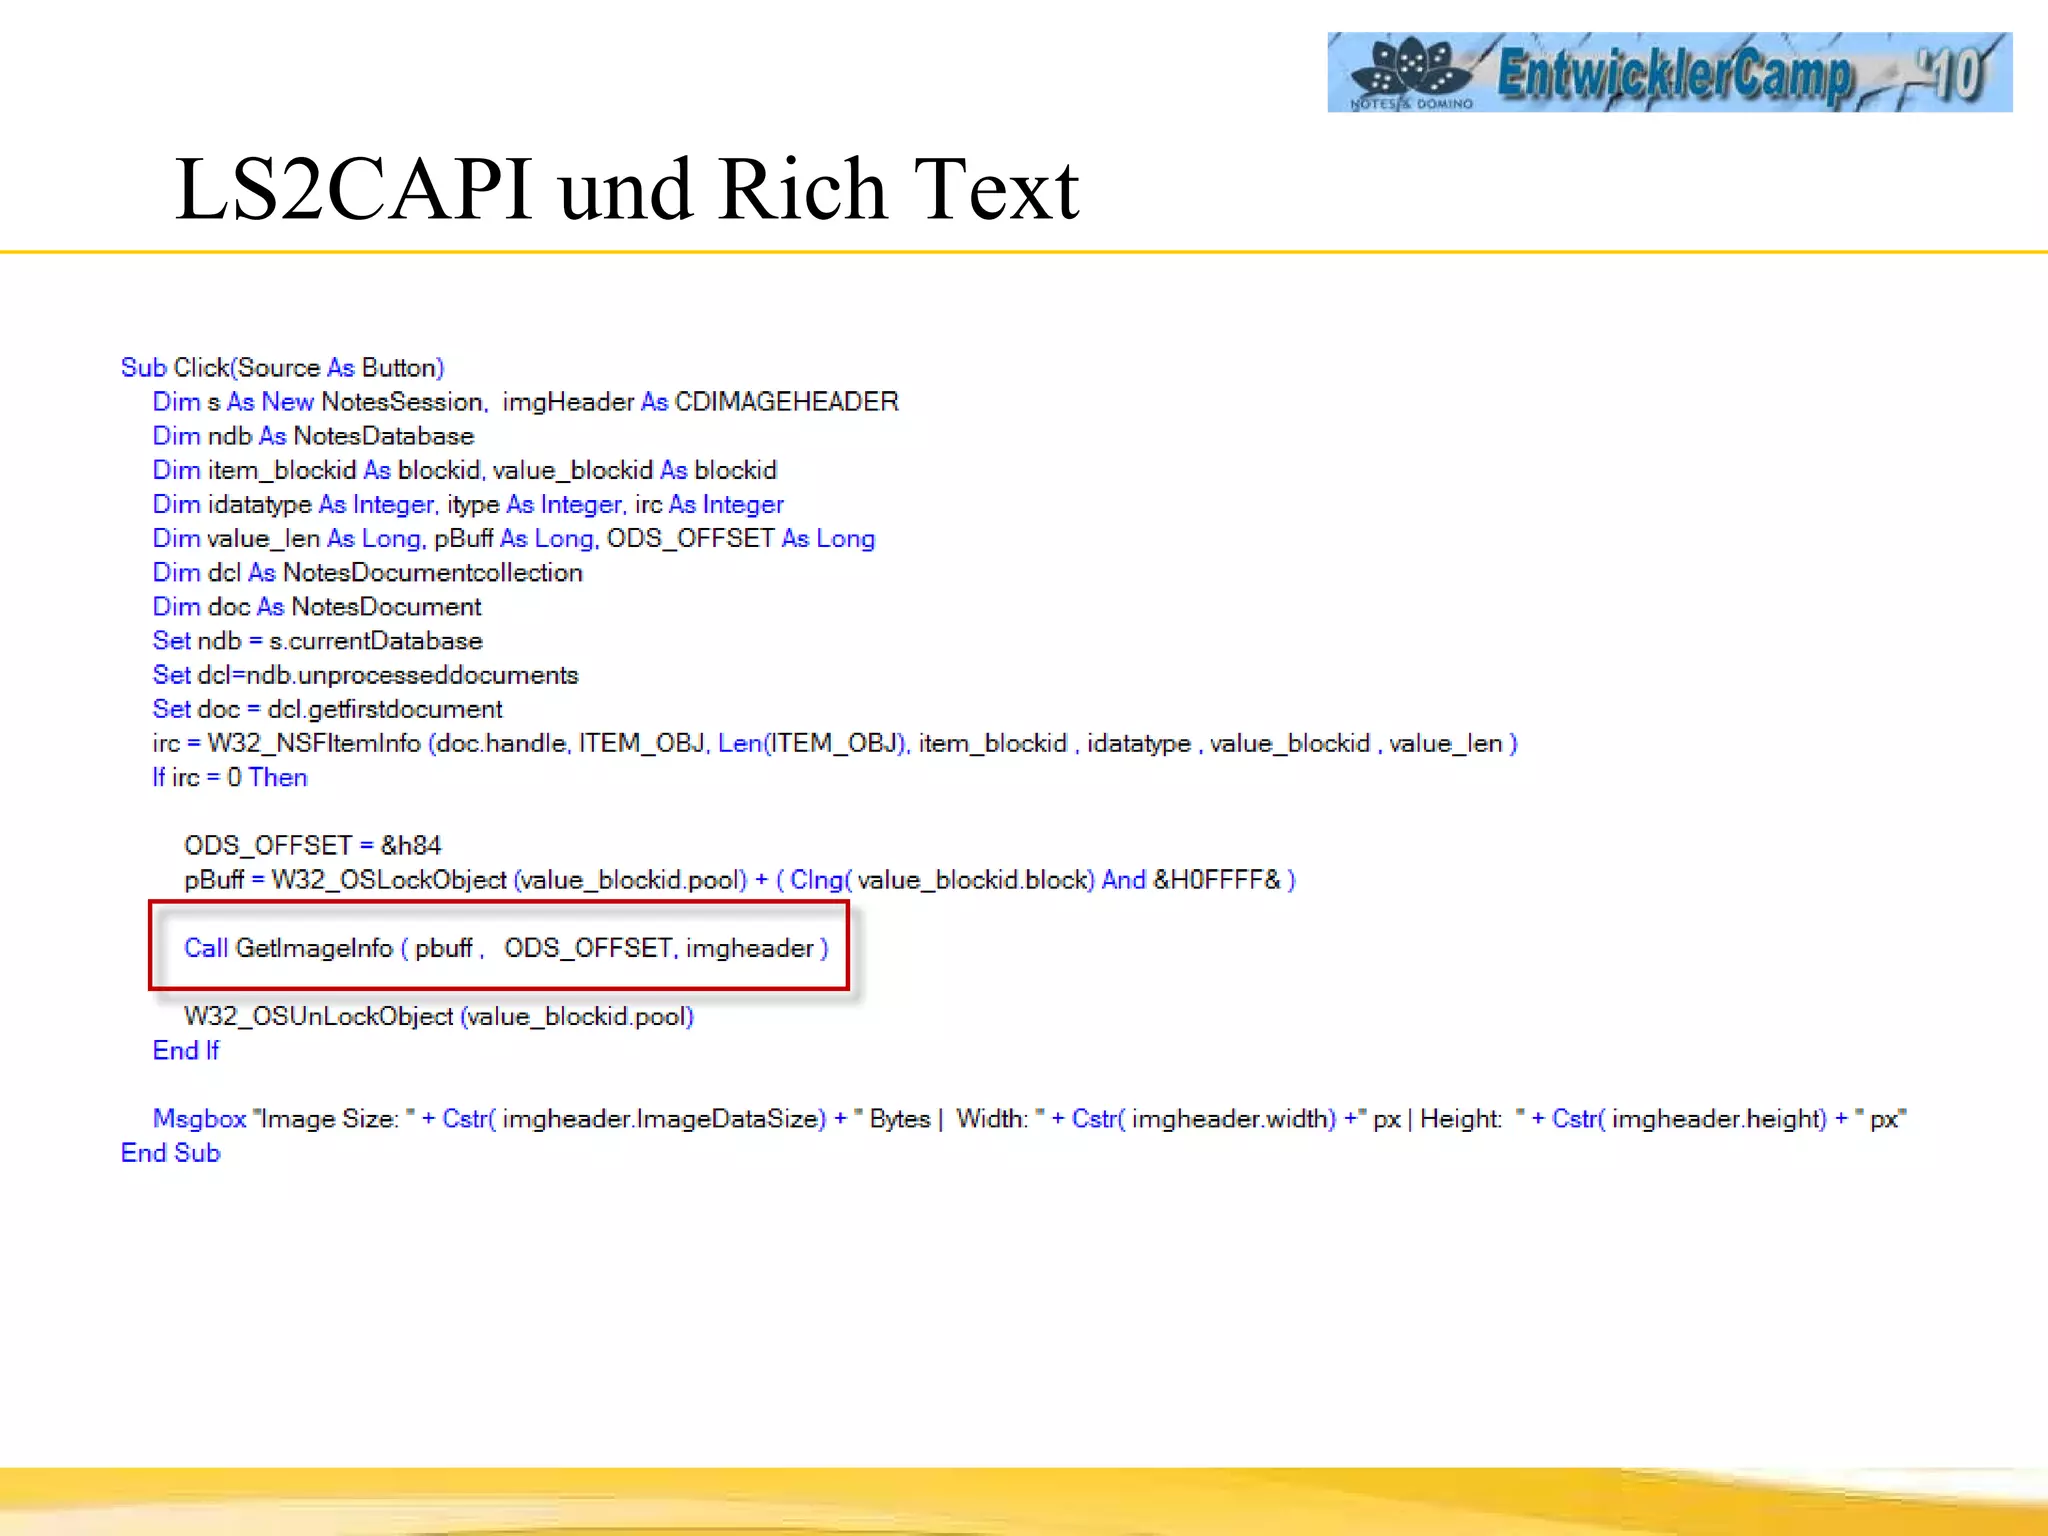The image size is (2048, 1536).
Task: Click the line 'ODS_OFFSET = &h84'
Action: pyautogui.click(x=313, y=846)
